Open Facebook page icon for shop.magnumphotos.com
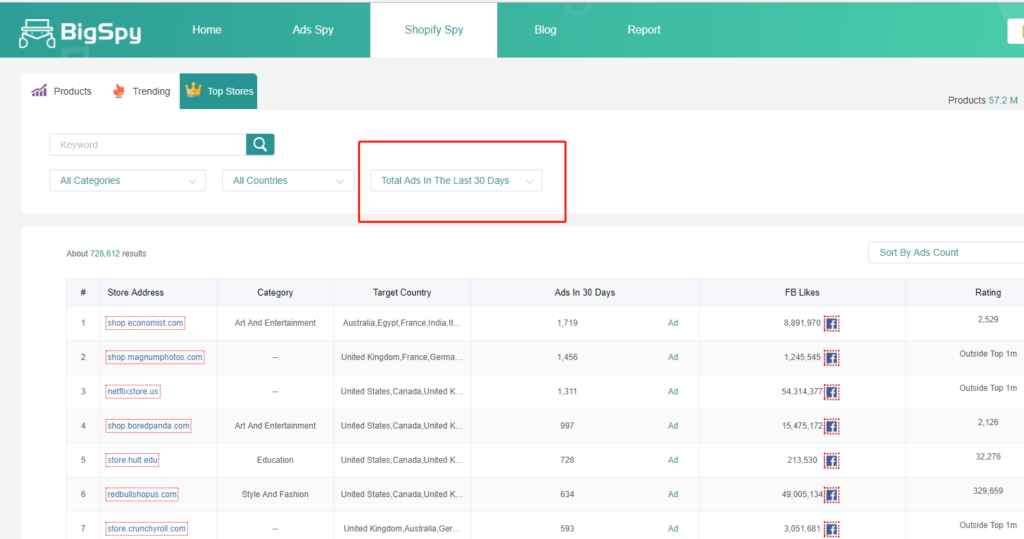The image size is (1024, 539). pos(831,358)
